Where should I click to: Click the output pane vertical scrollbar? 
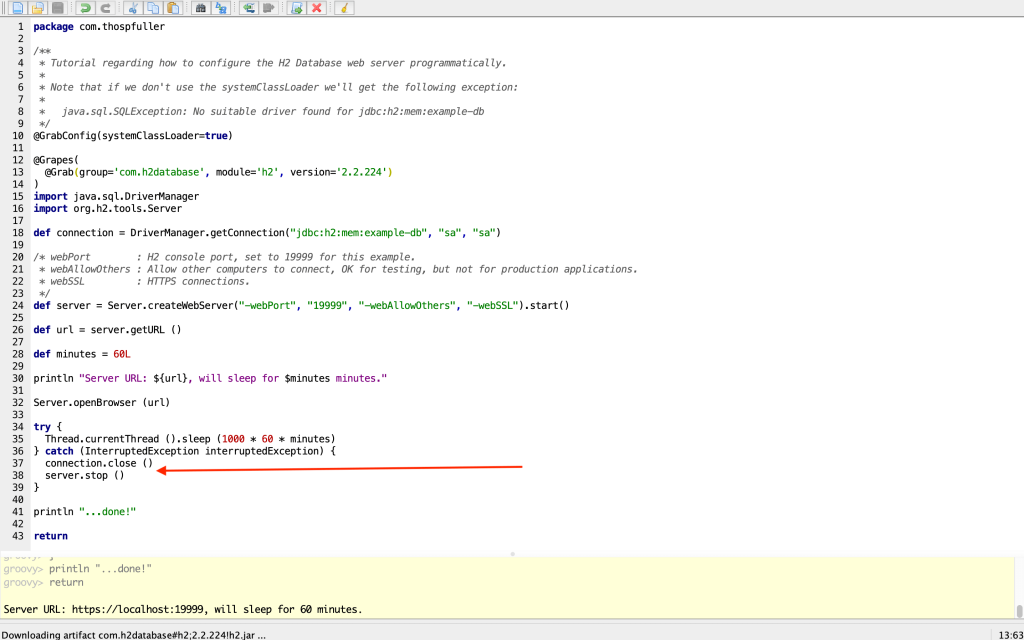coord(1019,611)
